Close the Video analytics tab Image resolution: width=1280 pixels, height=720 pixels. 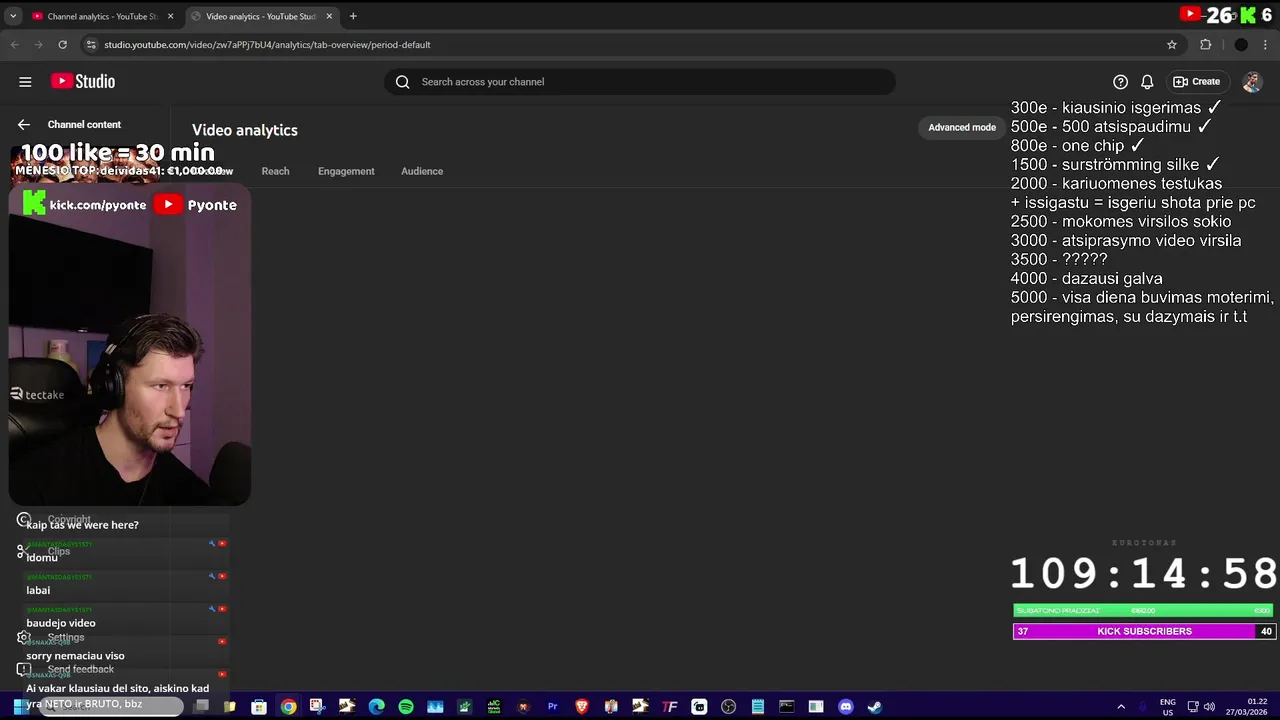click(329, 16)
